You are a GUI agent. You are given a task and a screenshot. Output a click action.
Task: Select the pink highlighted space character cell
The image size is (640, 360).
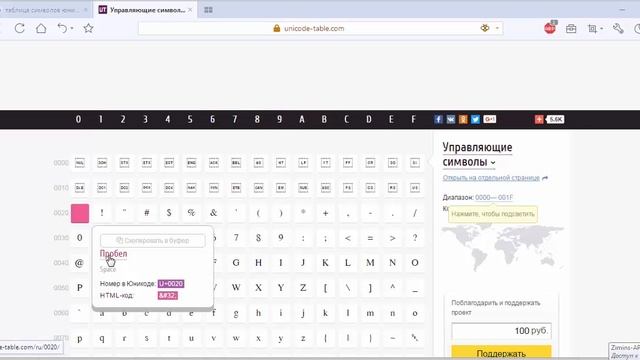click(x=80, y=213)
